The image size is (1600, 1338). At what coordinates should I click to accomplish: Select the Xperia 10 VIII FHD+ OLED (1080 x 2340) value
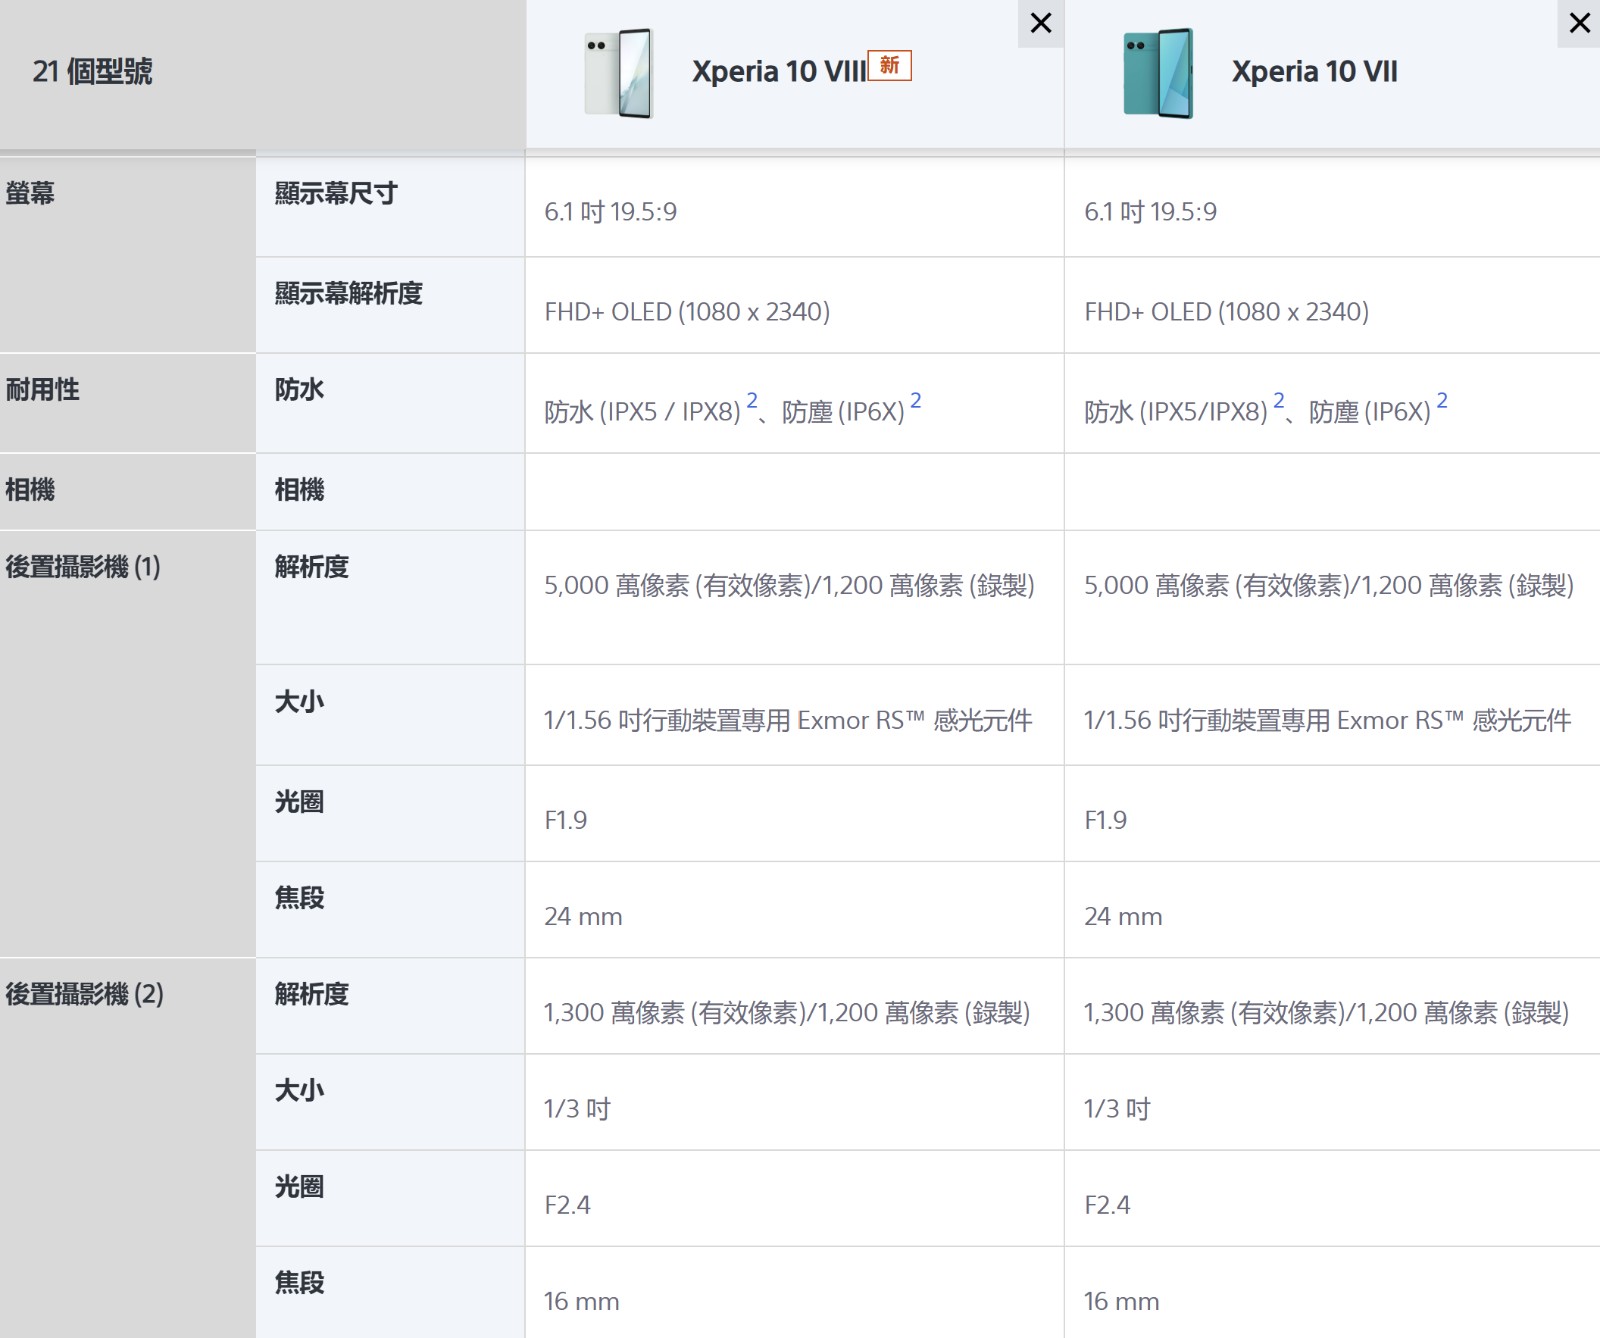[x=687, y=312]
